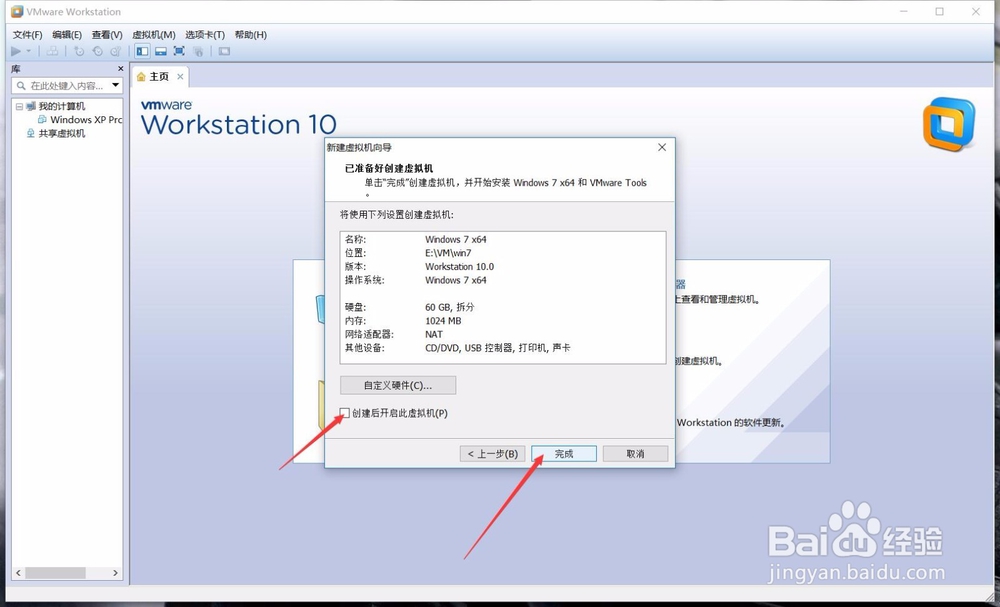Click the 名称 row value Windows 7 x64
Image resolution: width=1000 pixels, height=607 pixels.
coord(455,239)
